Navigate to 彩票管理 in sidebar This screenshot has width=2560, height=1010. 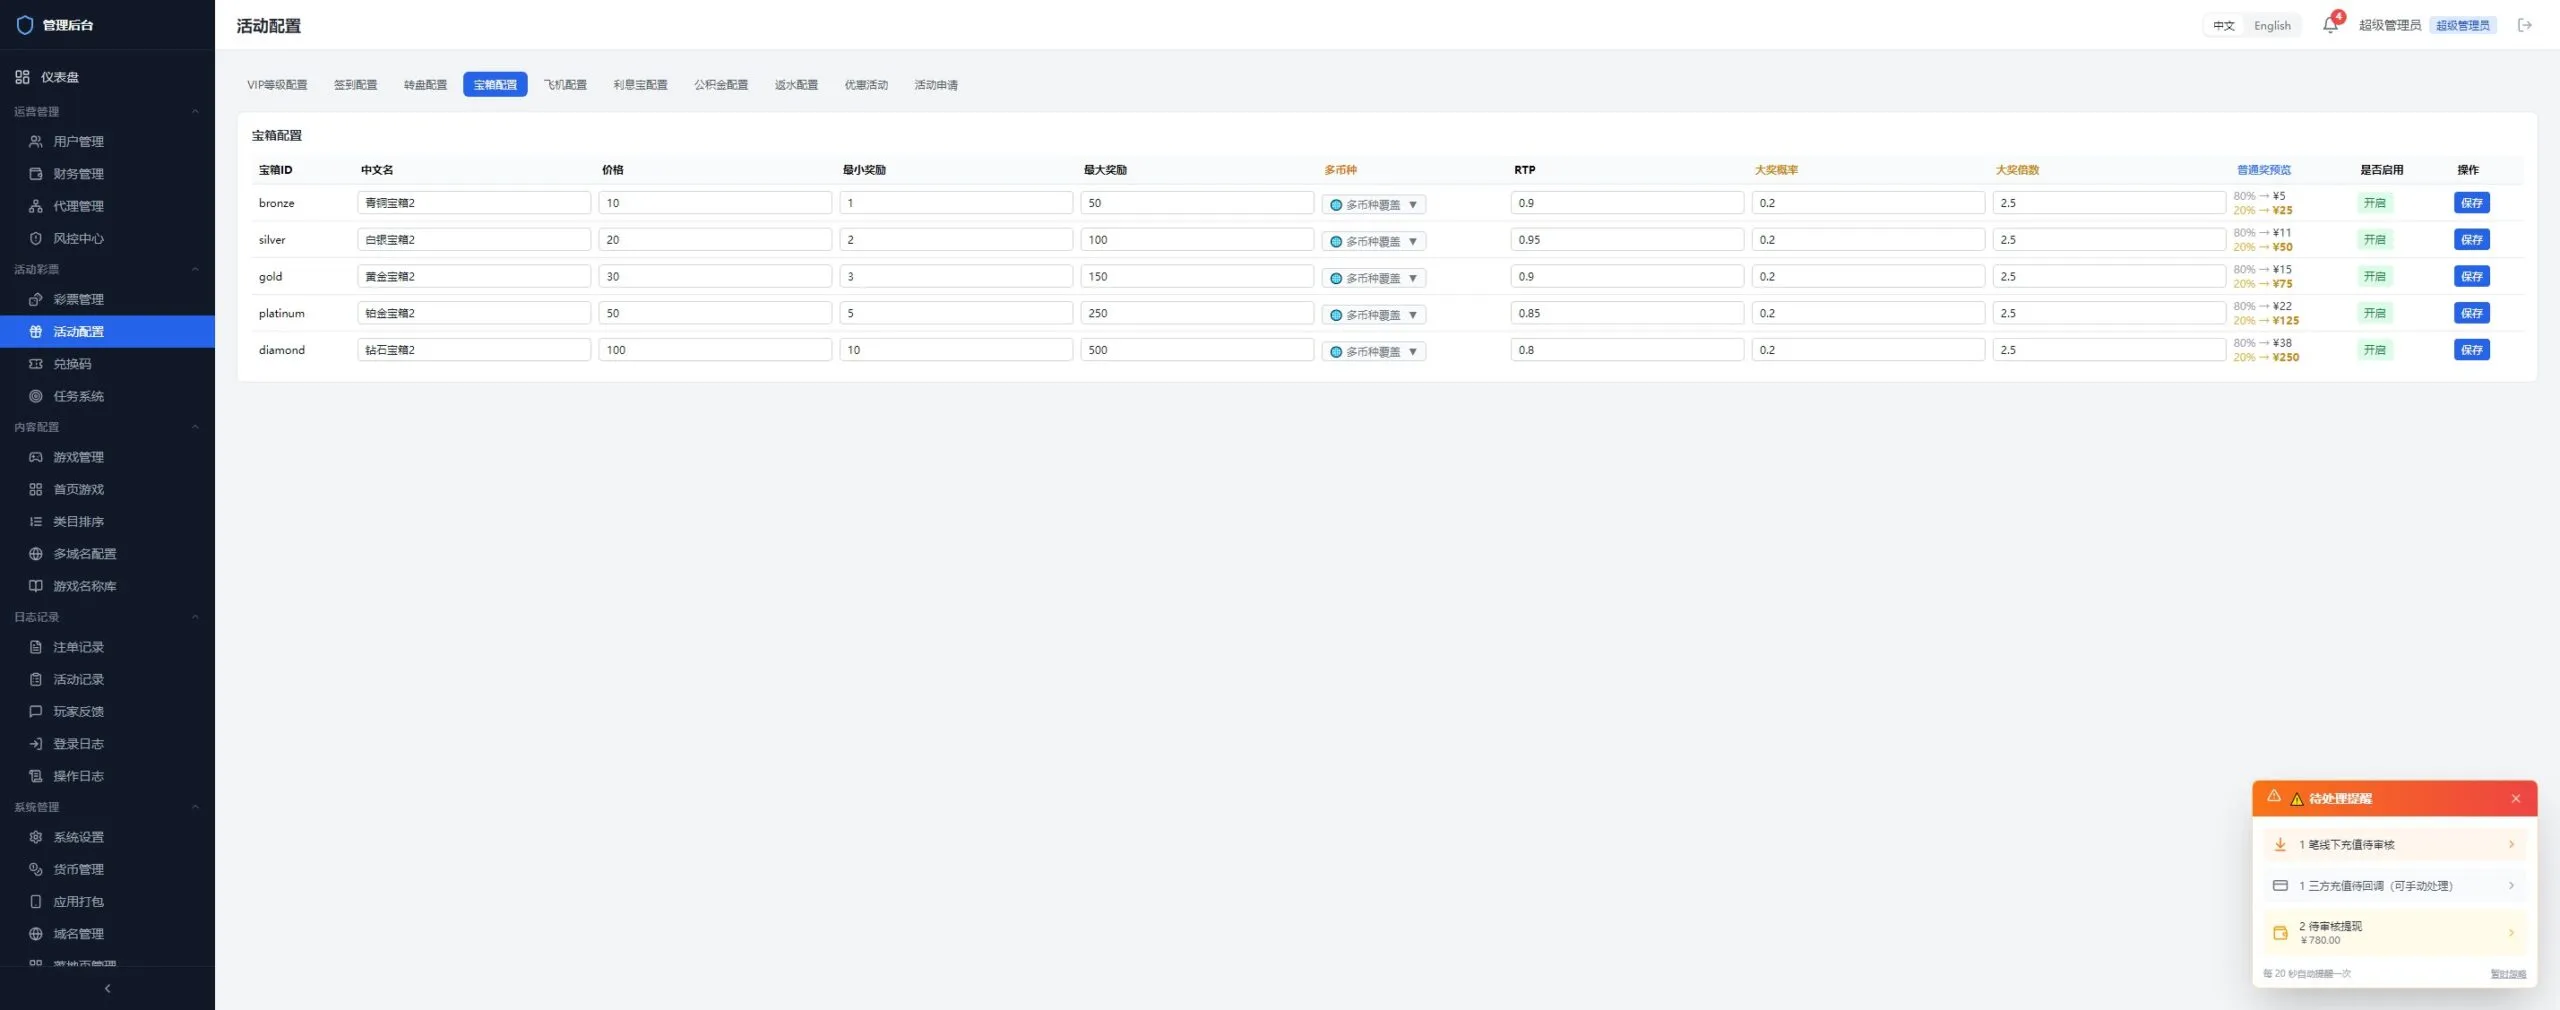[x=107, y=299]
